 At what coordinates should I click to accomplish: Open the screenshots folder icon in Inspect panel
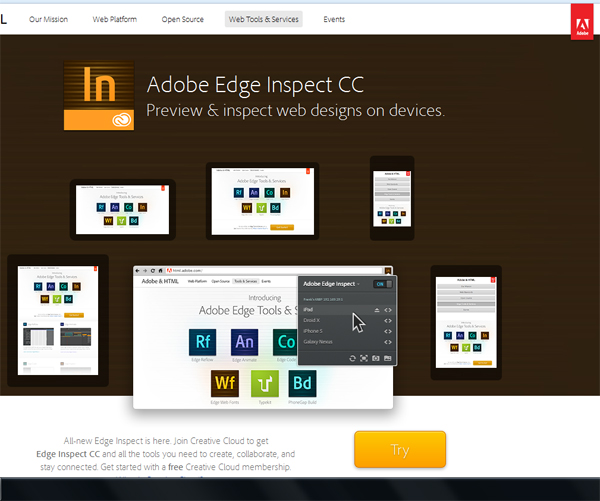[388, 358]
